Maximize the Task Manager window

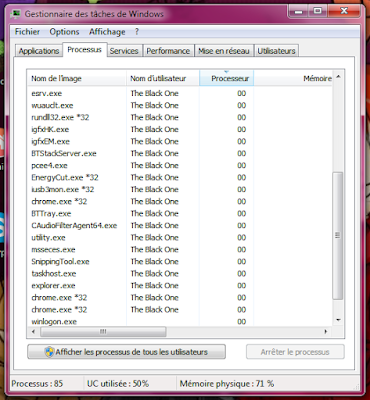click(x=317, y=12)
